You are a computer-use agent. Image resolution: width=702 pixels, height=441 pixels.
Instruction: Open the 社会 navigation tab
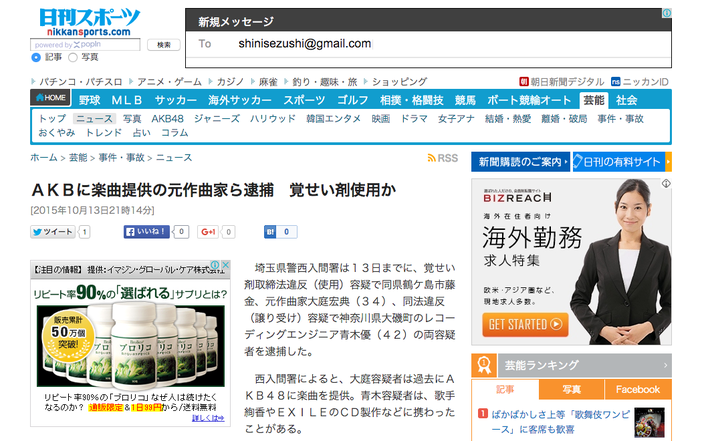click(626, 100)
